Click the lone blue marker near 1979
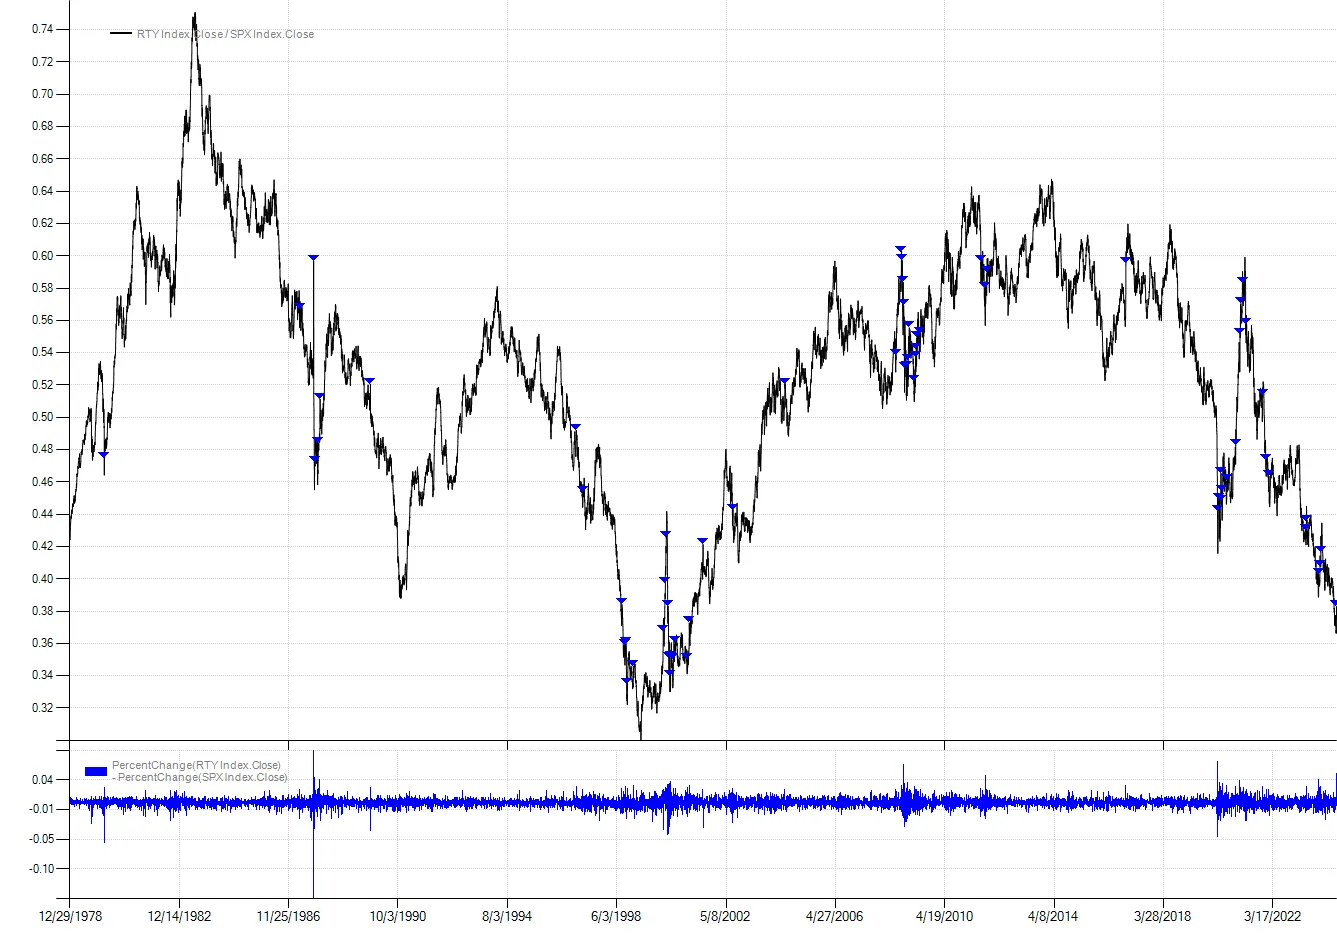Viewport: 1337px width, 938px height. 104,454
